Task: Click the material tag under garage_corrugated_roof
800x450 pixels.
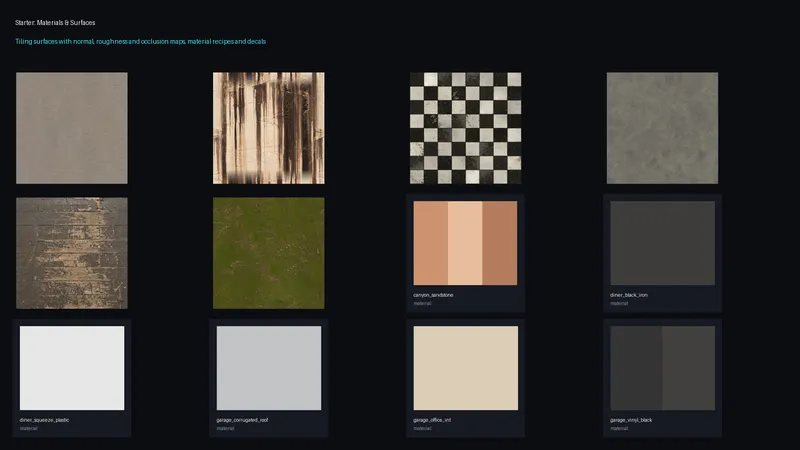Action: (226, 428)
